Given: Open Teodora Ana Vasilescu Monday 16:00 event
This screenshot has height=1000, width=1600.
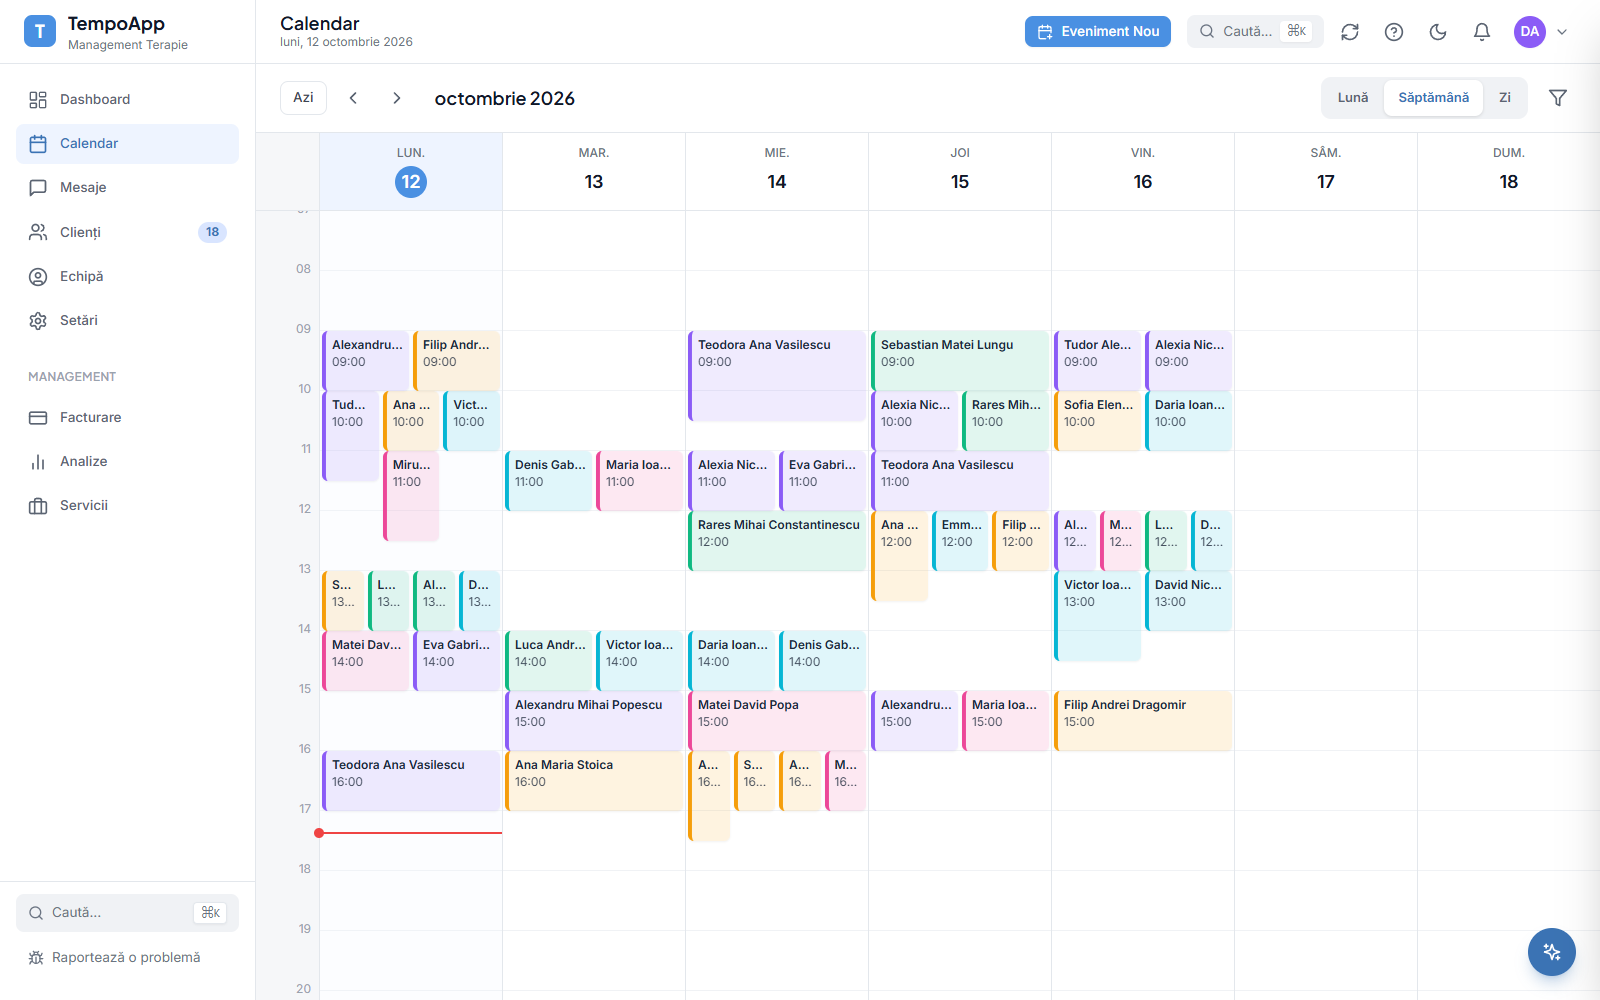Looking at the screenshot, I should point(411,781).
